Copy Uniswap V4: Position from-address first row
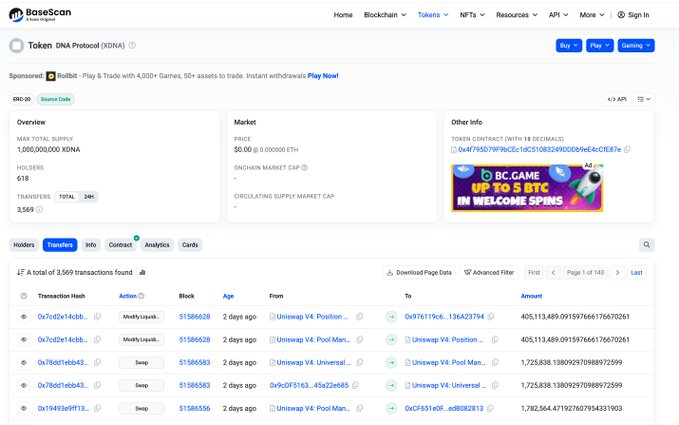This screenshot has width=679, height=425. click(359, 317)
